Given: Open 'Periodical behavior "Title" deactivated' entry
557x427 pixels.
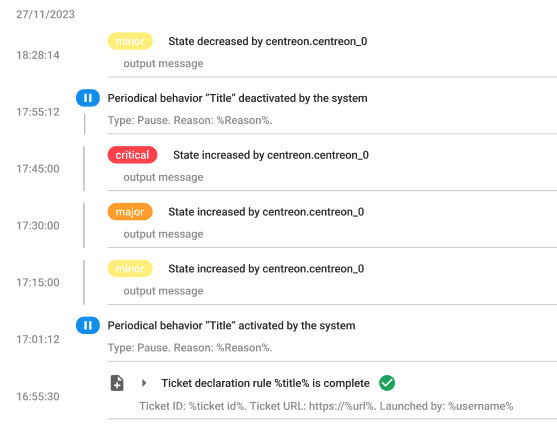Looking at the screenshot, I should tap(237, 98).
